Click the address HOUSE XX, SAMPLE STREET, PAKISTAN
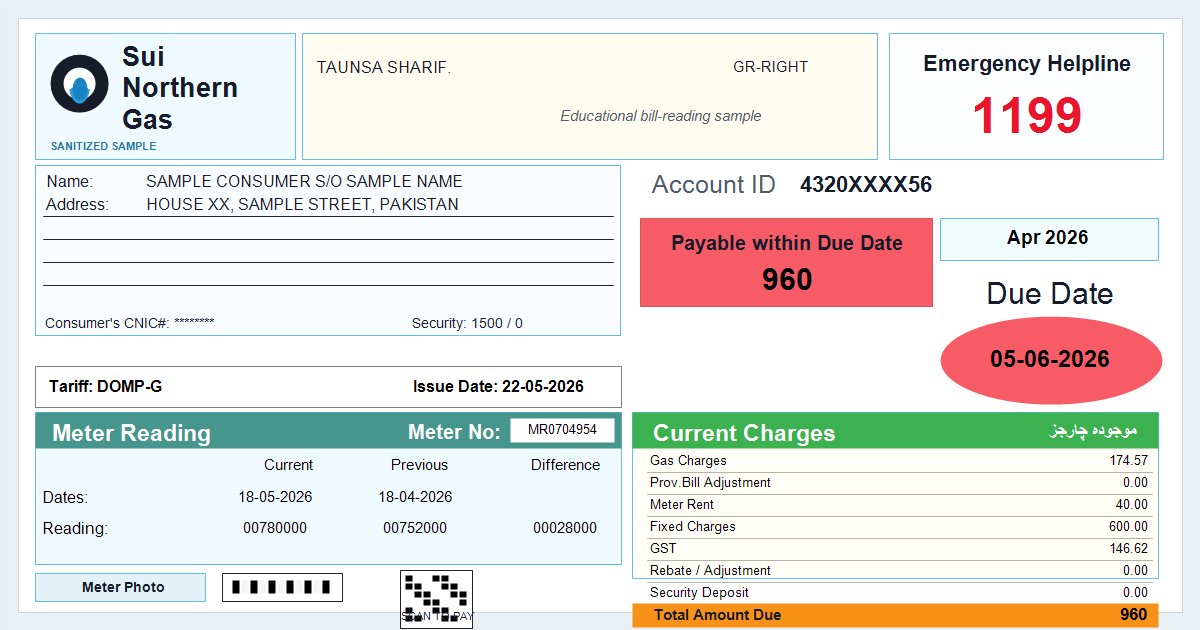Screen dimensions: 1200x630 coord(302,205)
